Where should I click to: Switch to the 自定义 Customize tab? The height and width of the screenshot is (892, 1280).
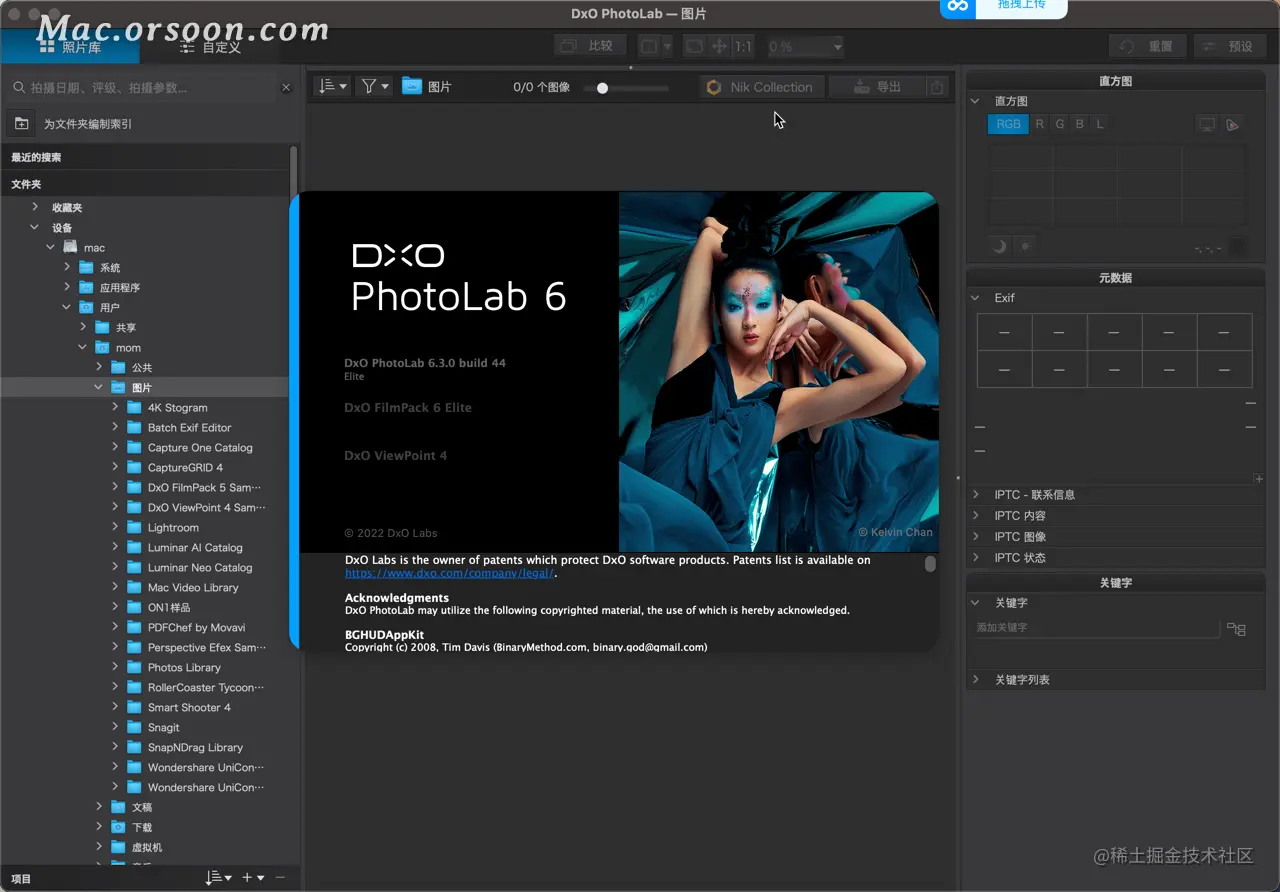click(210, 46)
